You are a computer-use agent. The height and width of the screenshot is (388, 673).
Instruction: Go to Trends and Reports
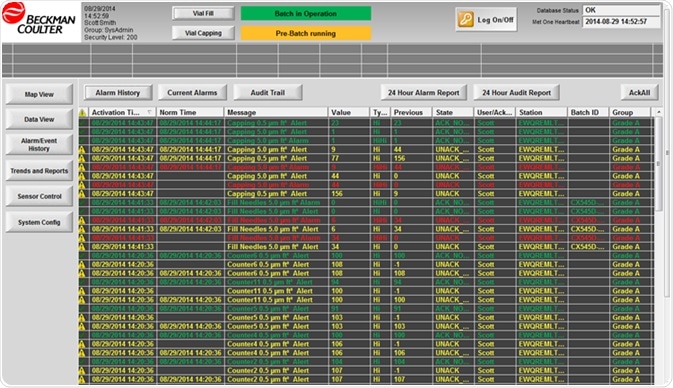click(x=39, y=171)
